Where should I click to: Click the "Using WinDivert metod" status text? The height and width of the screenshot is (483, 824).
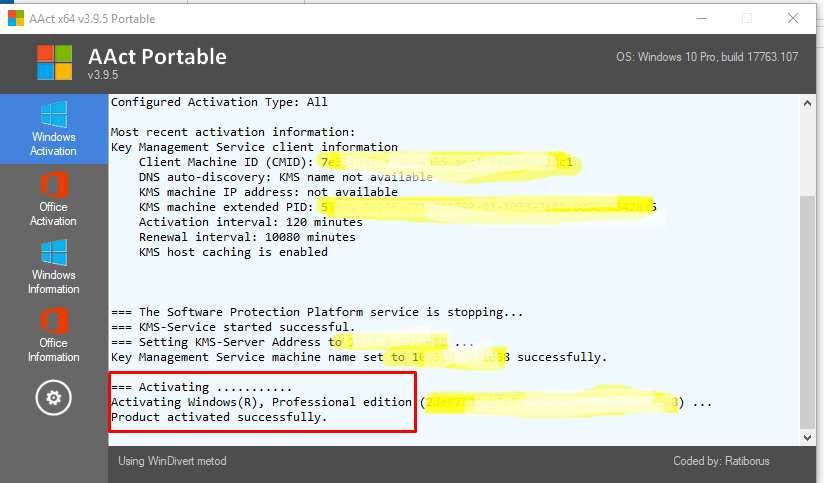[172, 461]
